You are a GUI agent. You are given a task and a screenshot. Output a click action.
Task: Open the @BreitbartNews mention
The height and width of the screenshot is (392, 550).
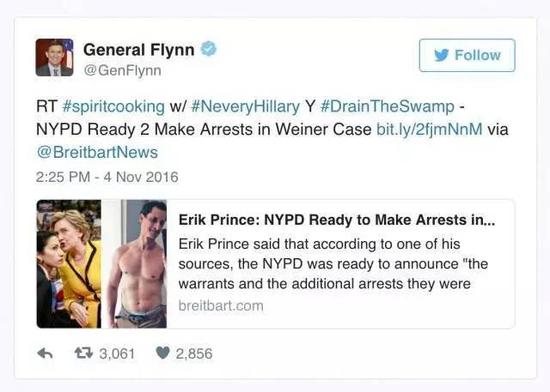97,152
